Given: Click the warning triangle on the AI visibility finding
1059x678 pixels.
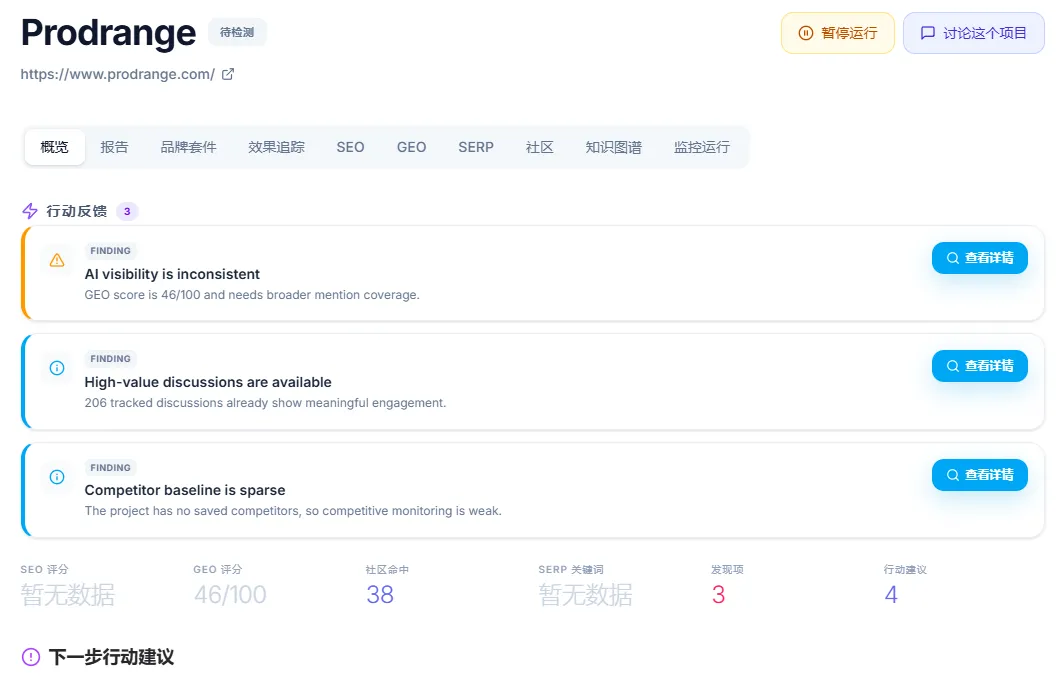Looking at the screenshot, I should pos(57,259).
